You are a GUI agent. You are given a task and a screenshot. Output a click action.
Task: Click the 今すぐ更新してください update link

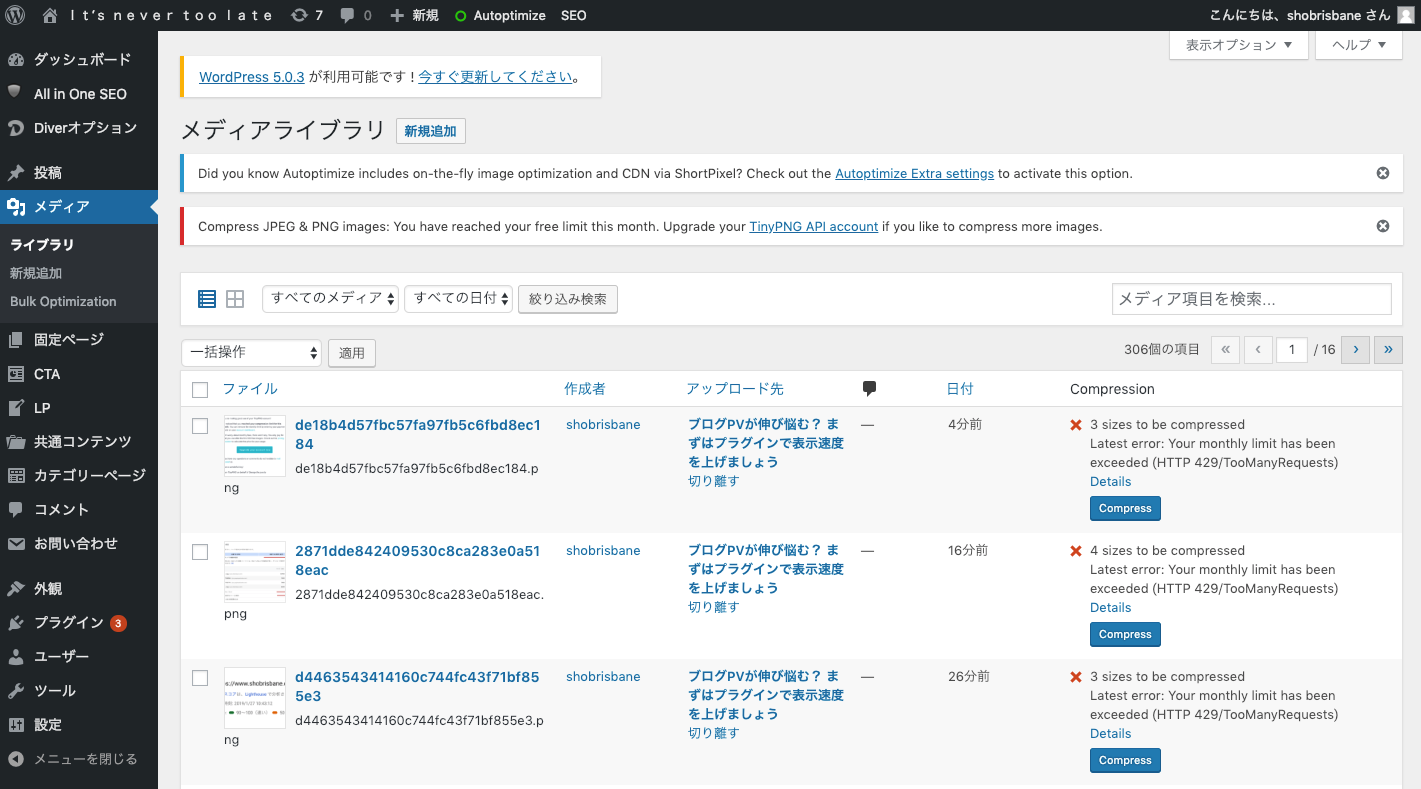pos(496,76)
